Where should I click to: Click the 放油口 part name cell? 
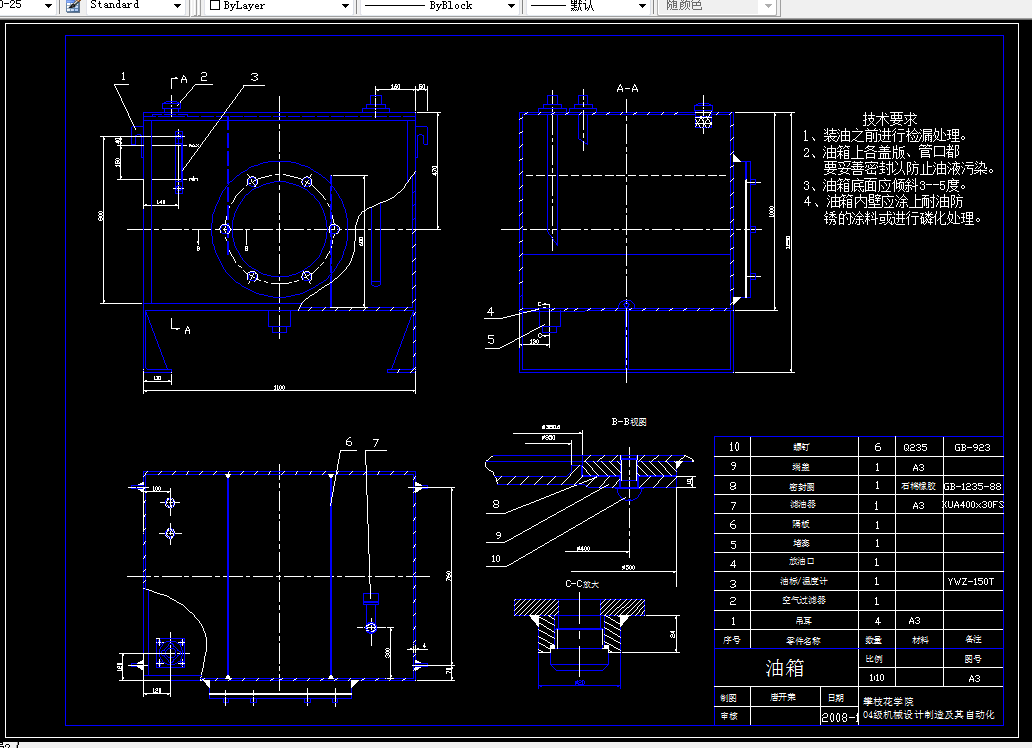[802, 562]
